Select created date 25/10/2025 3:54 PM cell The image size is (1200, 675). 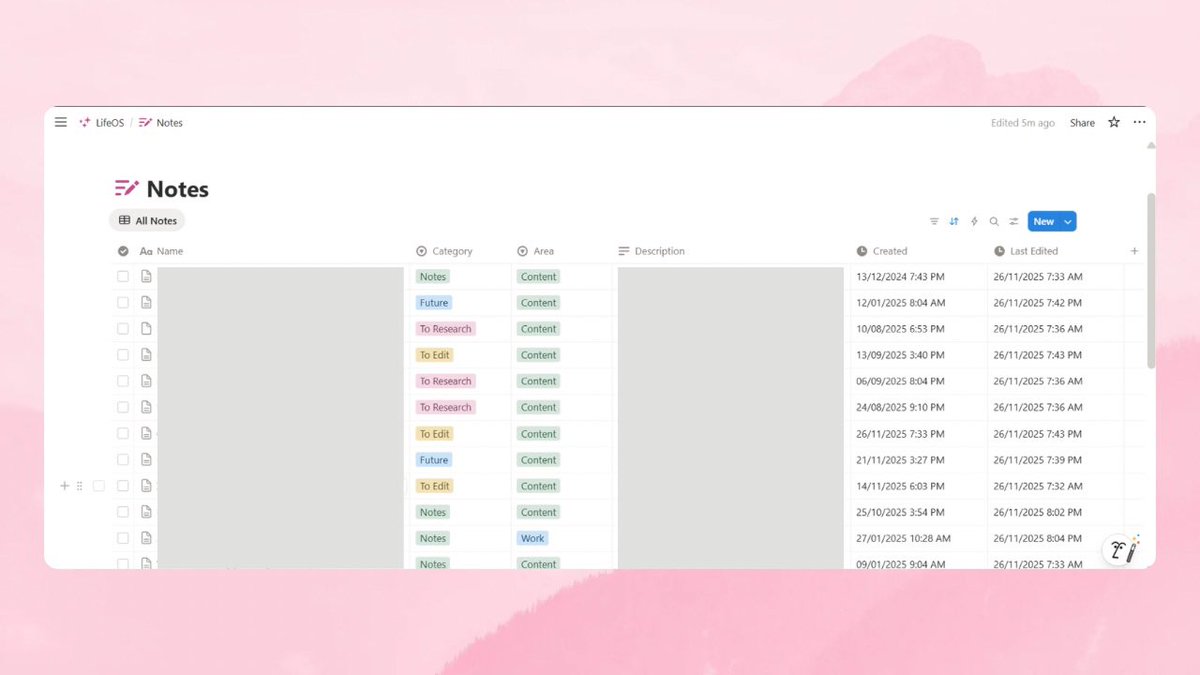pyautogui.click(x=901, y=511)
